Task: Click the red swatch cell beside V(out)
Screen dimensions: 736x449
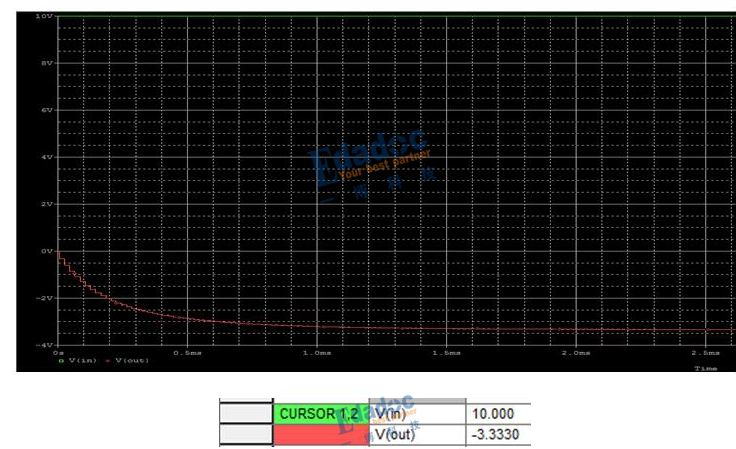Action: point(321,434)
